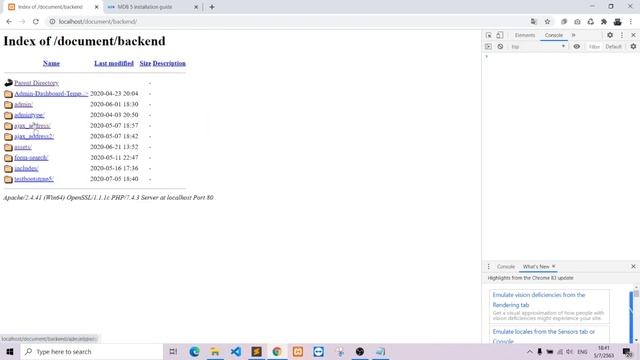Close the DevTools panel

[x=633, y=36]
